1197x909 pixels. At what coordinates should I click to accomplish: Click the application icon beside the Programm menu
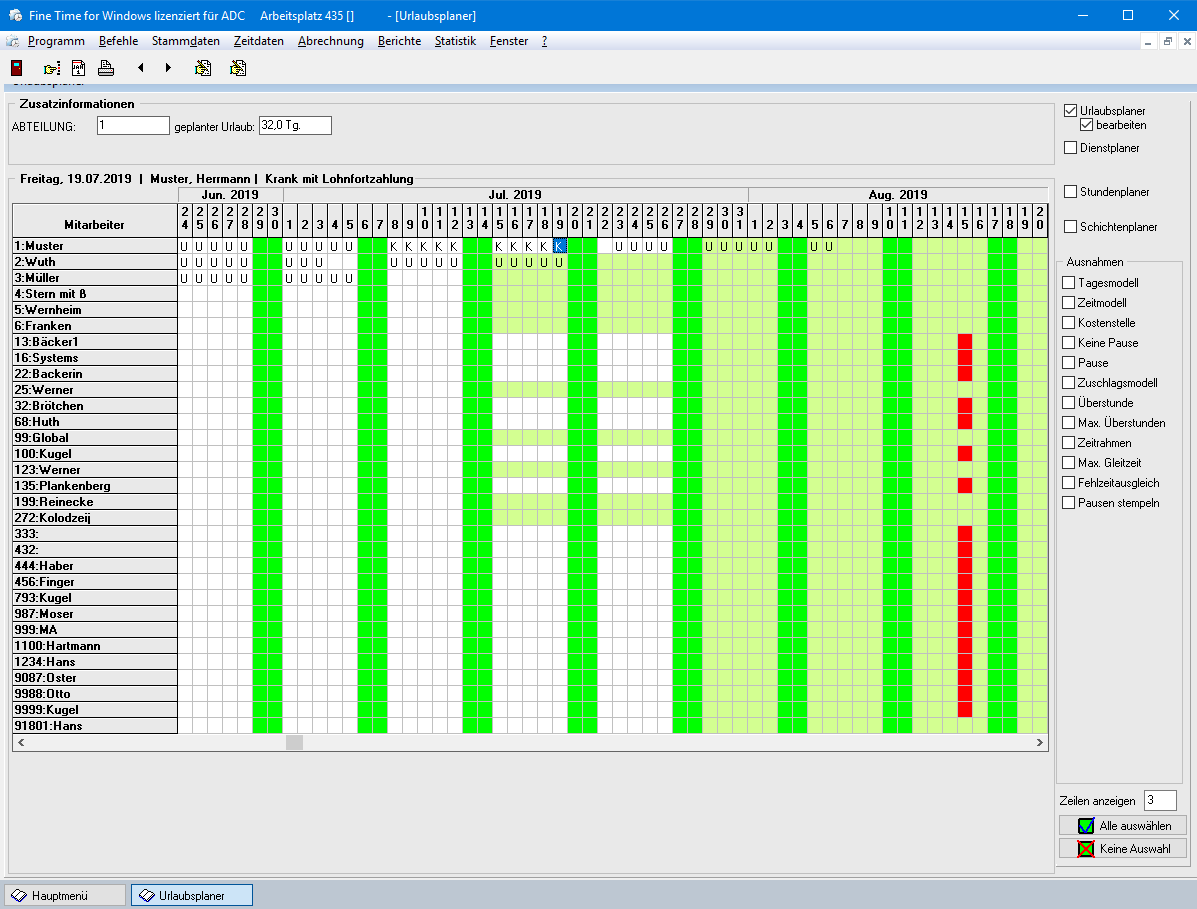pyautogui.click(x=12, y=41)
